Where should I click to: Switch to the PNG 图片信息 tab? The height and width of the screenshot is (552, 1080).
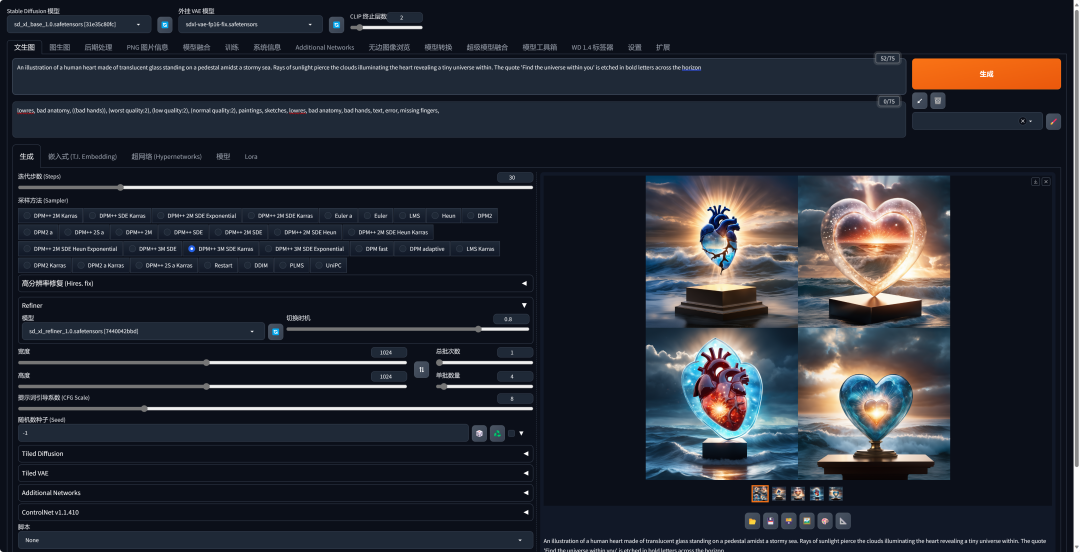click(147, 47)
